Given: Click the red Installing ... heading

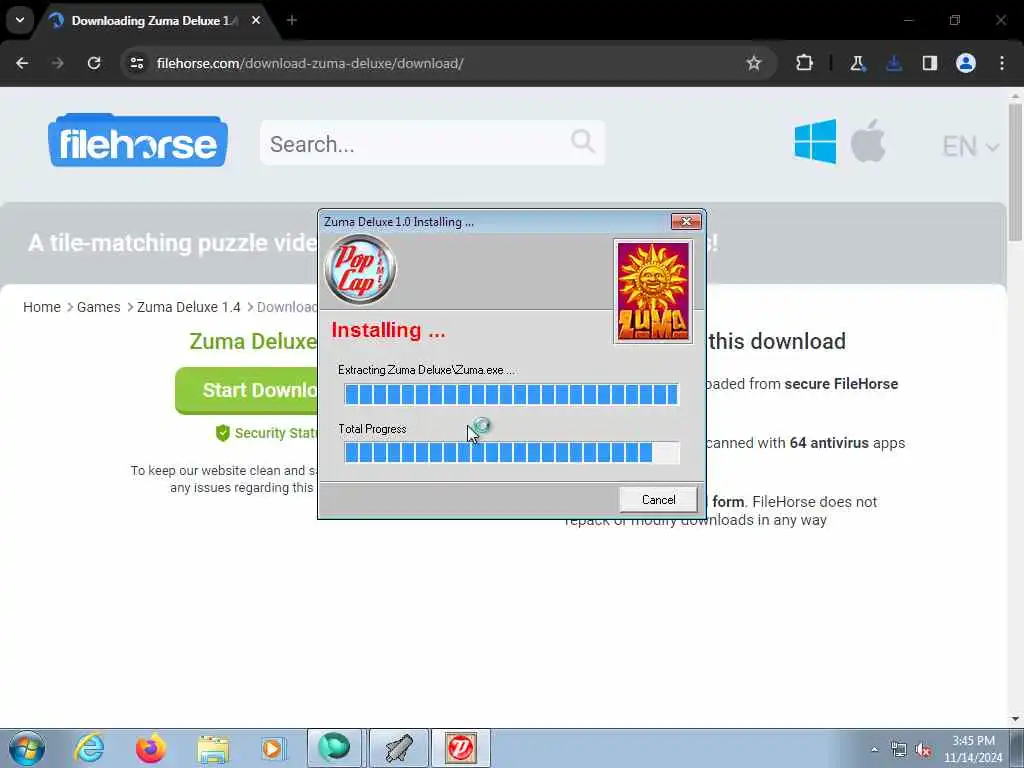Looking at the screenshot, I should tap(389, 330).
